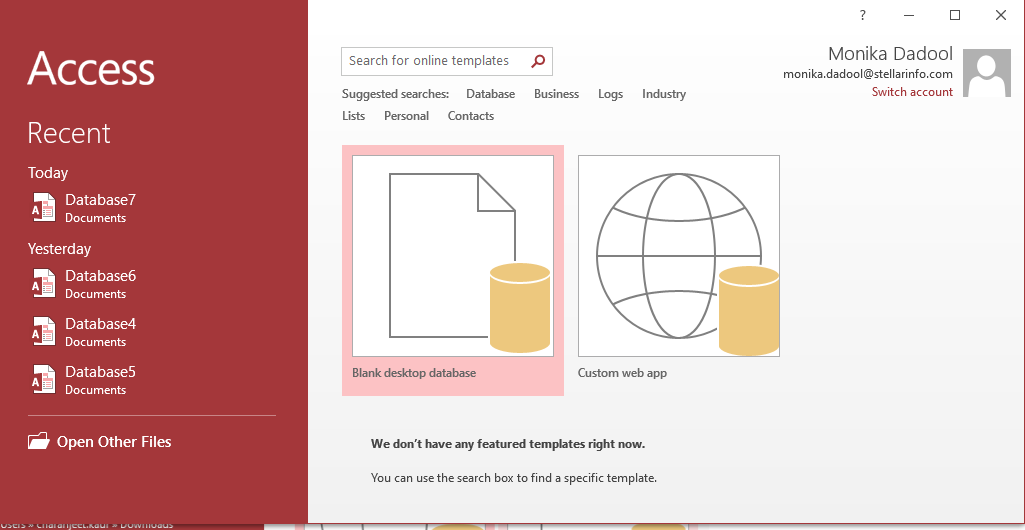Click the user profile avatar picture
The height and width of the screenshot is (530, 1025).
(986, 73)
